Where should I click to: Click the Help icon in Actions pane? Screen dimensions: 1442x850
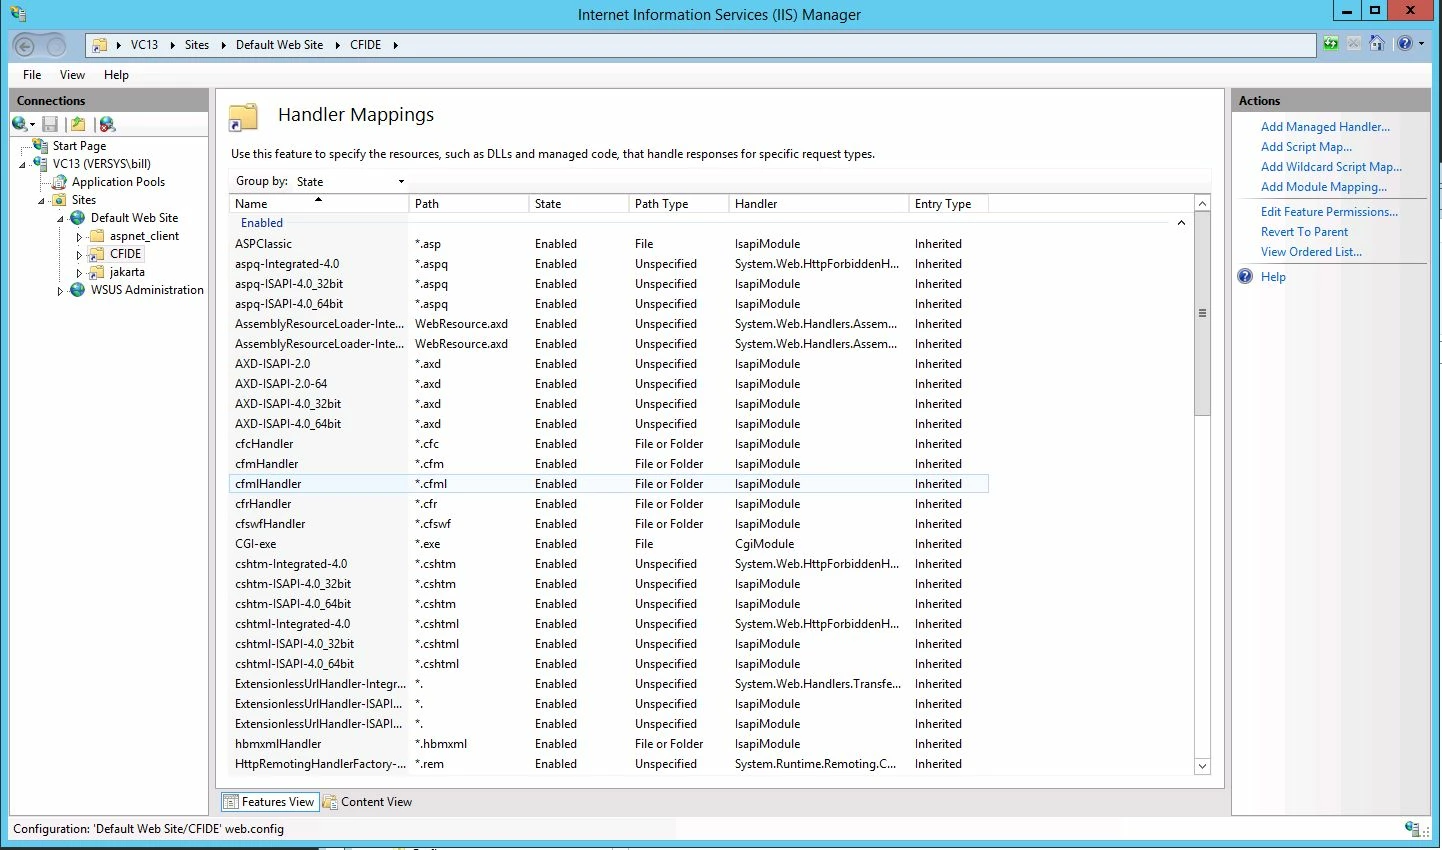[1245, 276]
